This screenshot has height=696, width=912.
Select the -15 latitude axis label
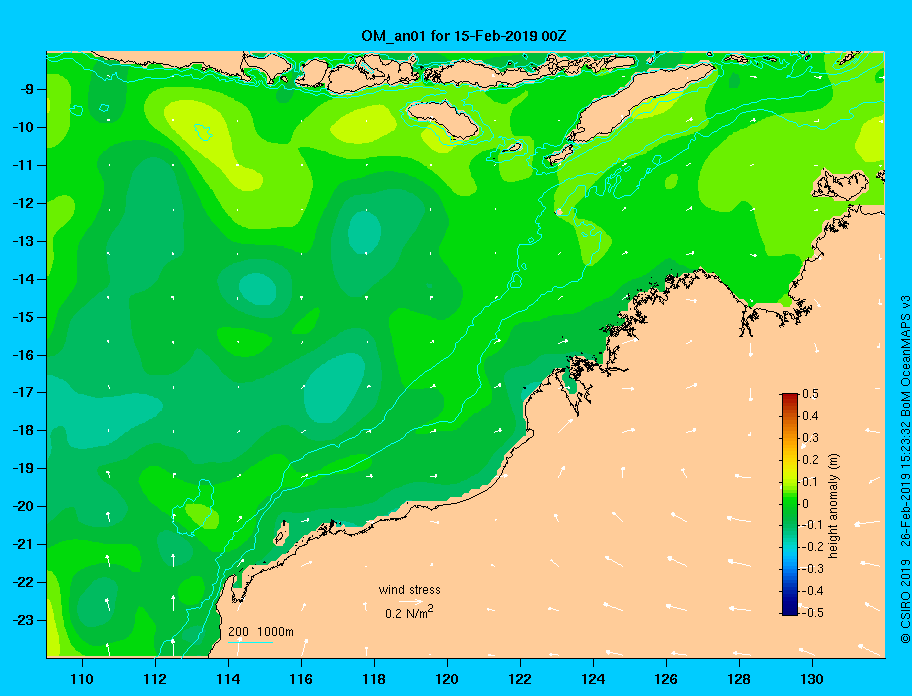pyautogui.click(x=24, y=317)
